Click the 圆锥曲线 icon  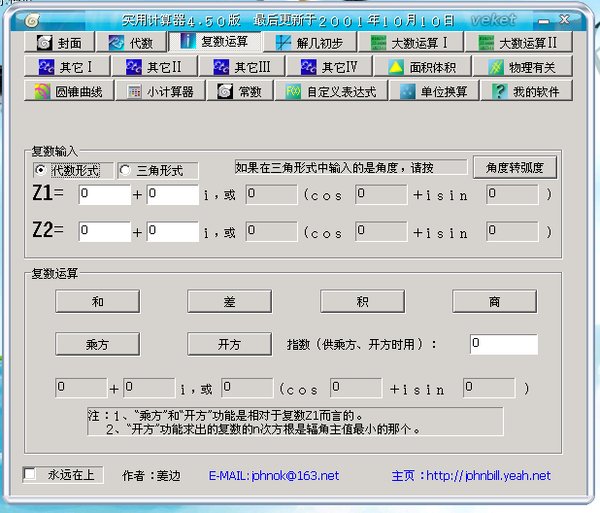[x=42, y=91]
